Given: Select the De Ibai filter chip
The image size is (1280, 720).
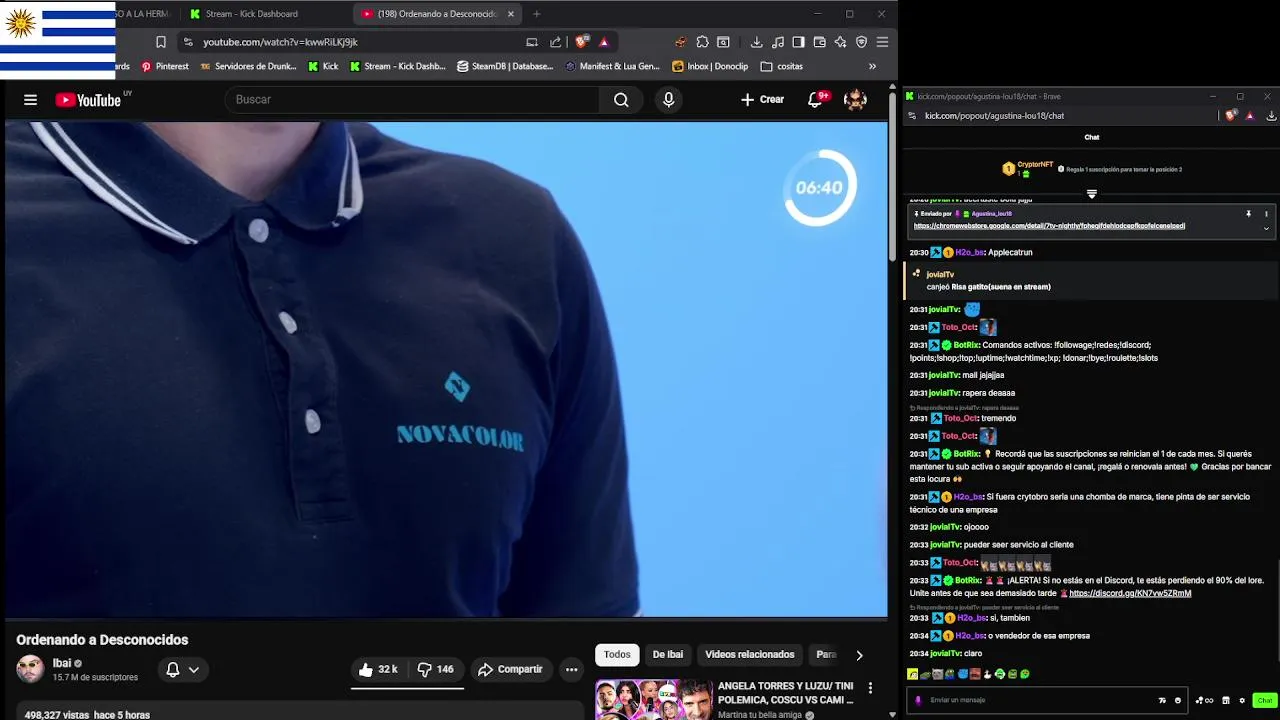Looking at the screenshot, I should click(x=668, y=655).
